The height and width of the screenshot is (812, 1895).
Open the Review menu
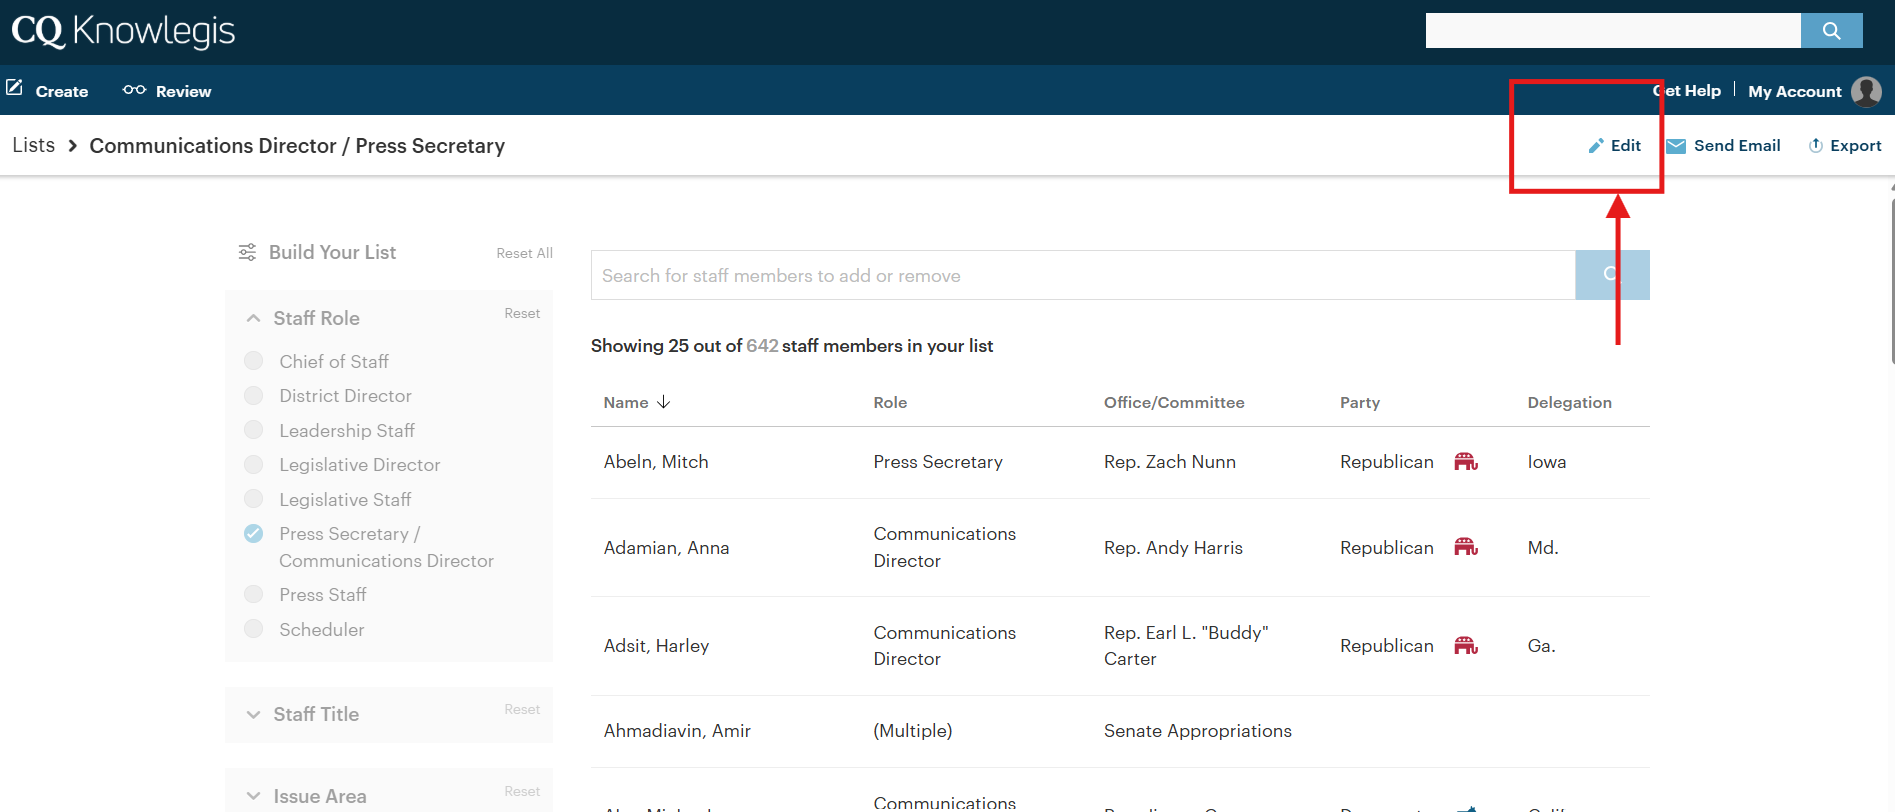(167, 91)
